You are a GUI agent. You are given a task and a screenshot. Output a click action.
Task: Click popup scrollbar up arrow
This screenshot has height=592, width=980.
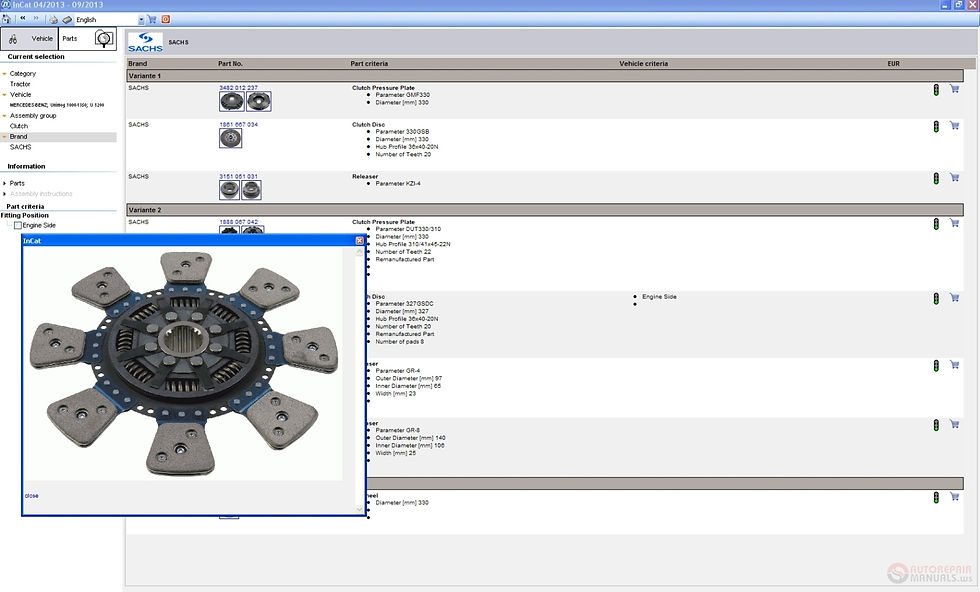tap(359, 252)
